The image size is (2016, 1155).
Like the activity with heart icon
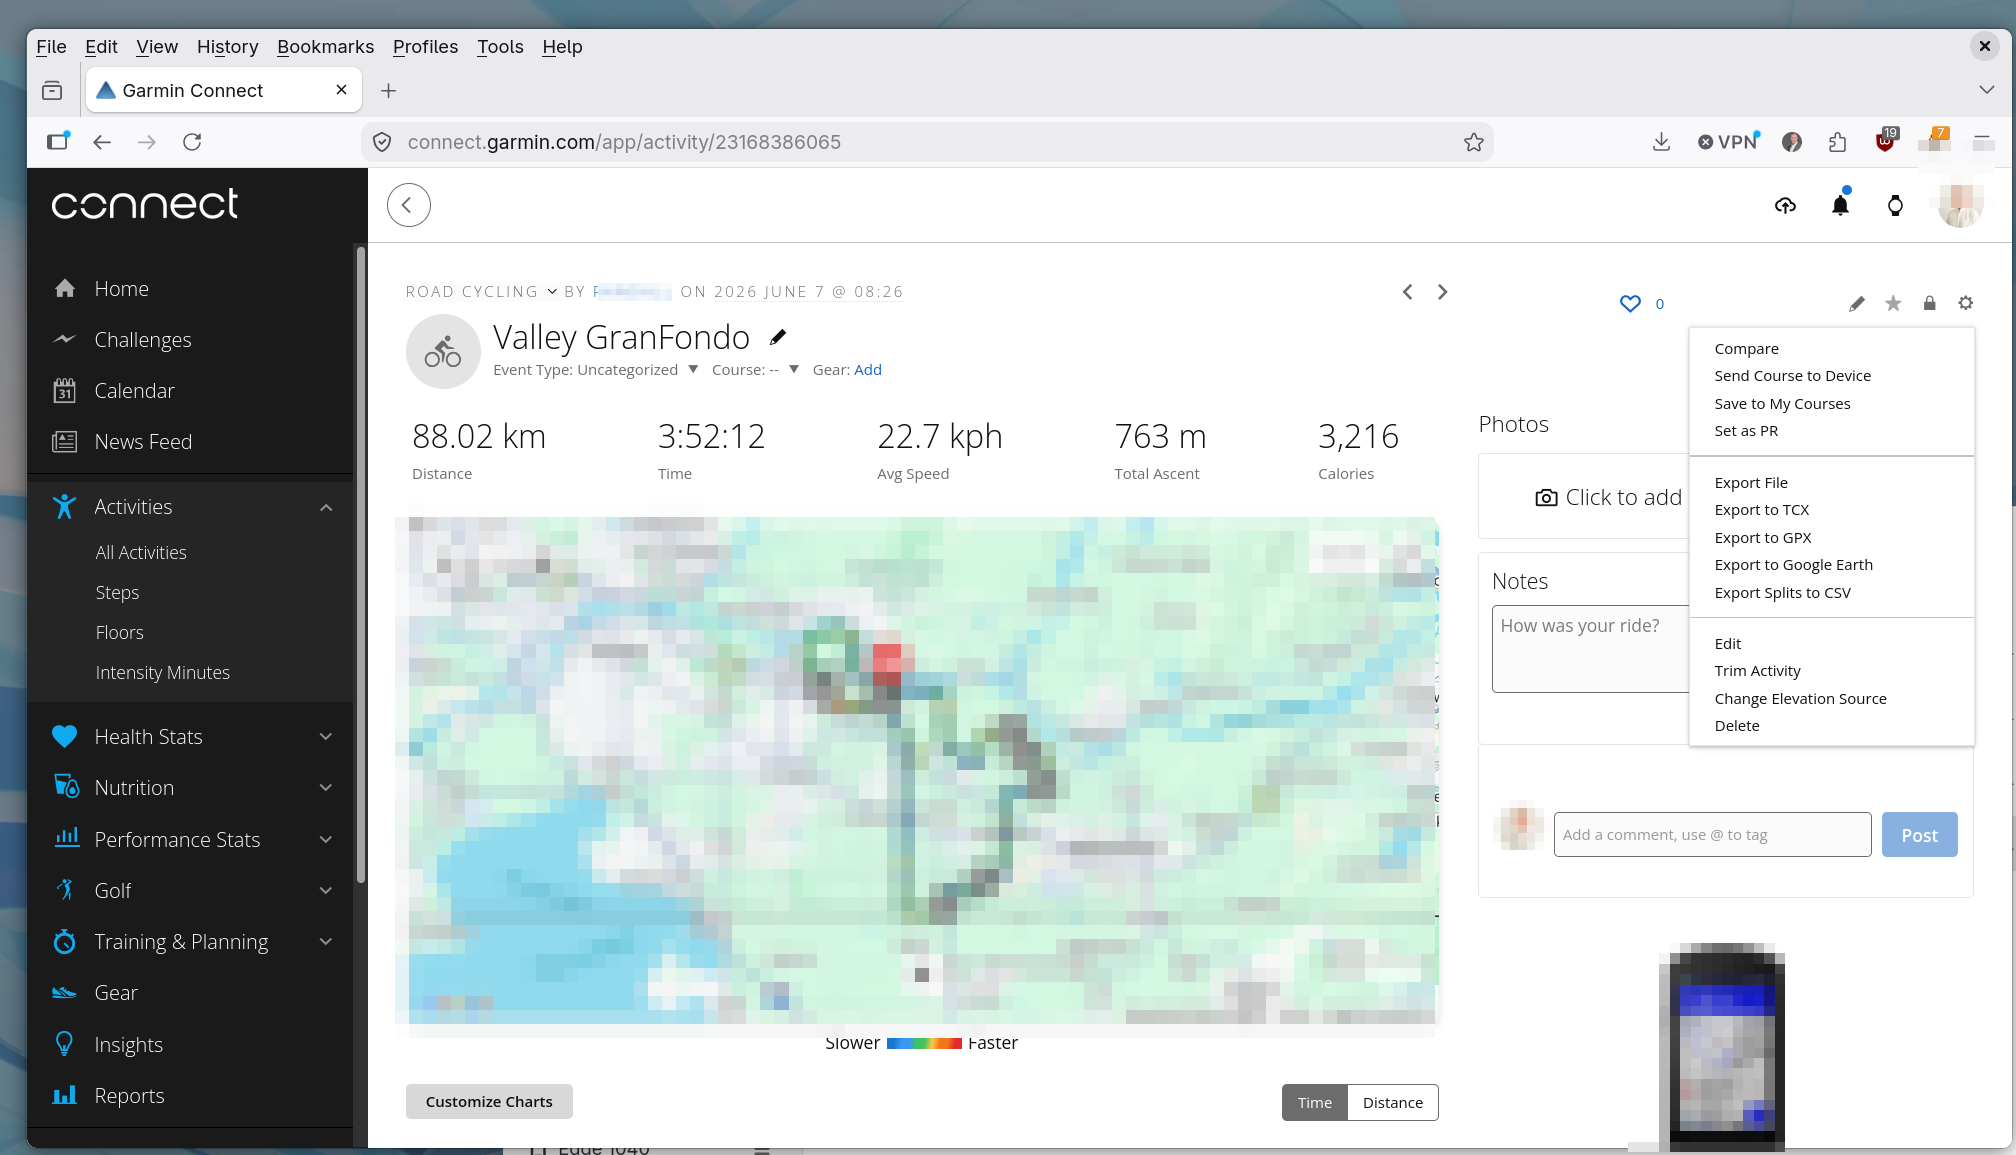click(x=1630, y=303)
